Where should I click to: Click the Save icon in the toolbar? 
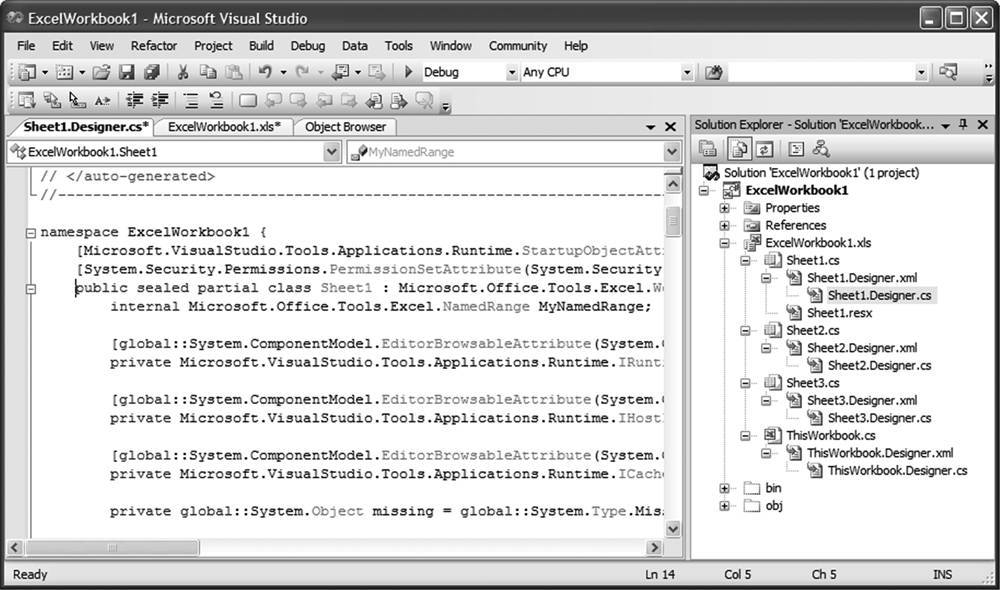point(127,72)
